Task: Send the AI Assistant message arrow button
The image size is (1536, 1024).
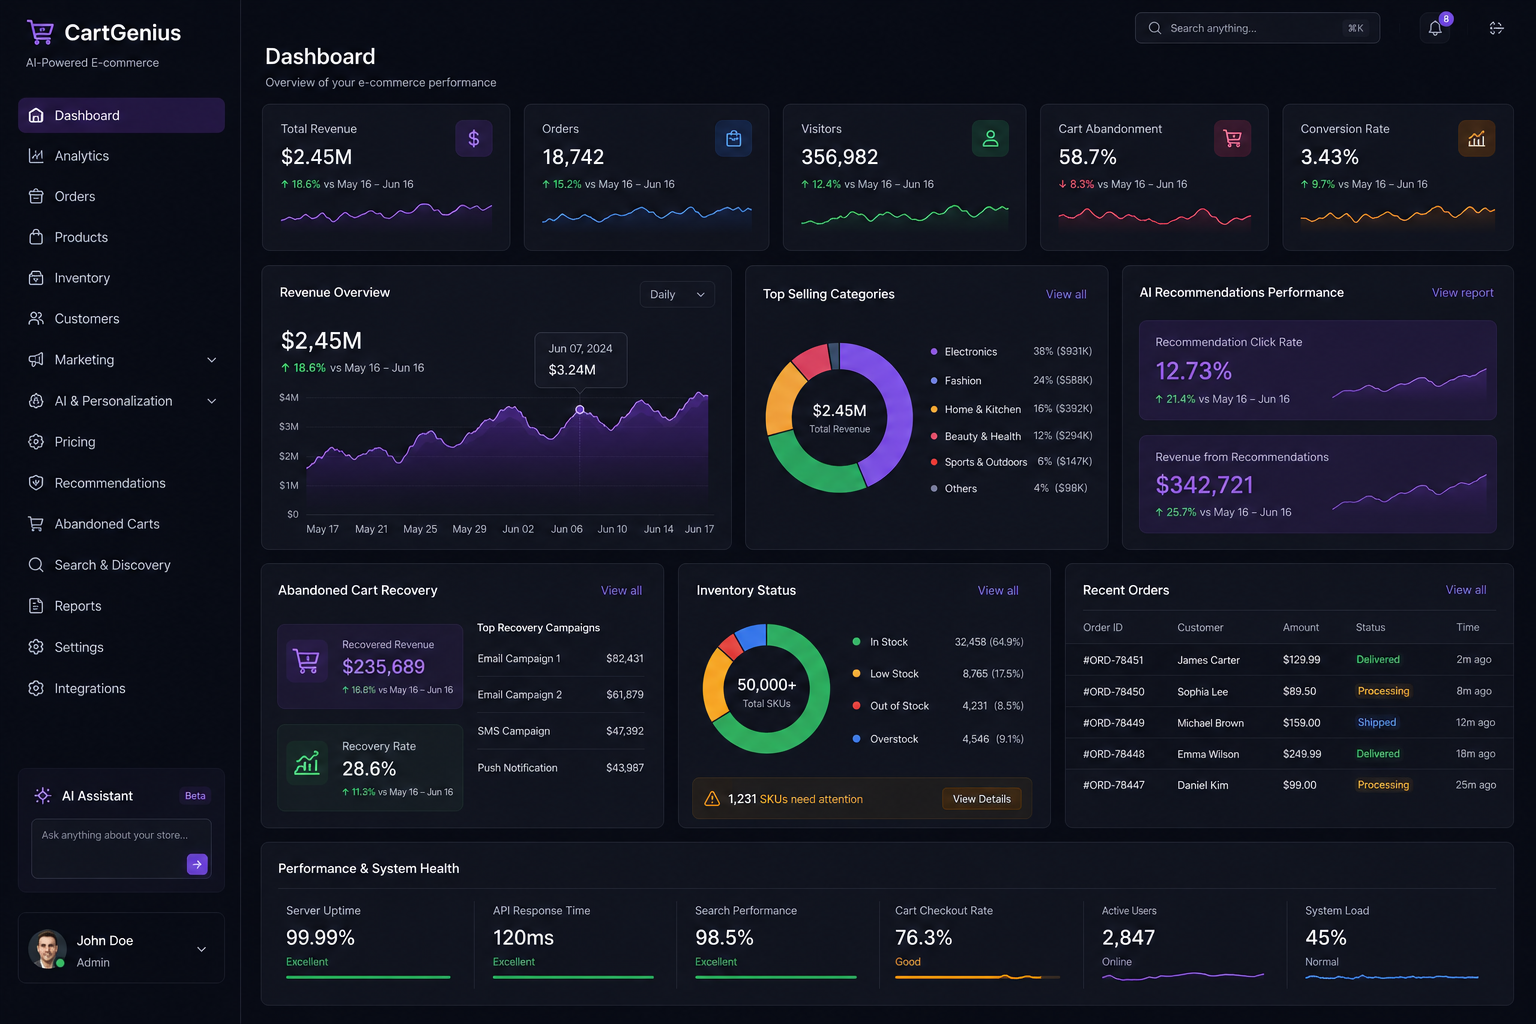Action: click(197, 864)
